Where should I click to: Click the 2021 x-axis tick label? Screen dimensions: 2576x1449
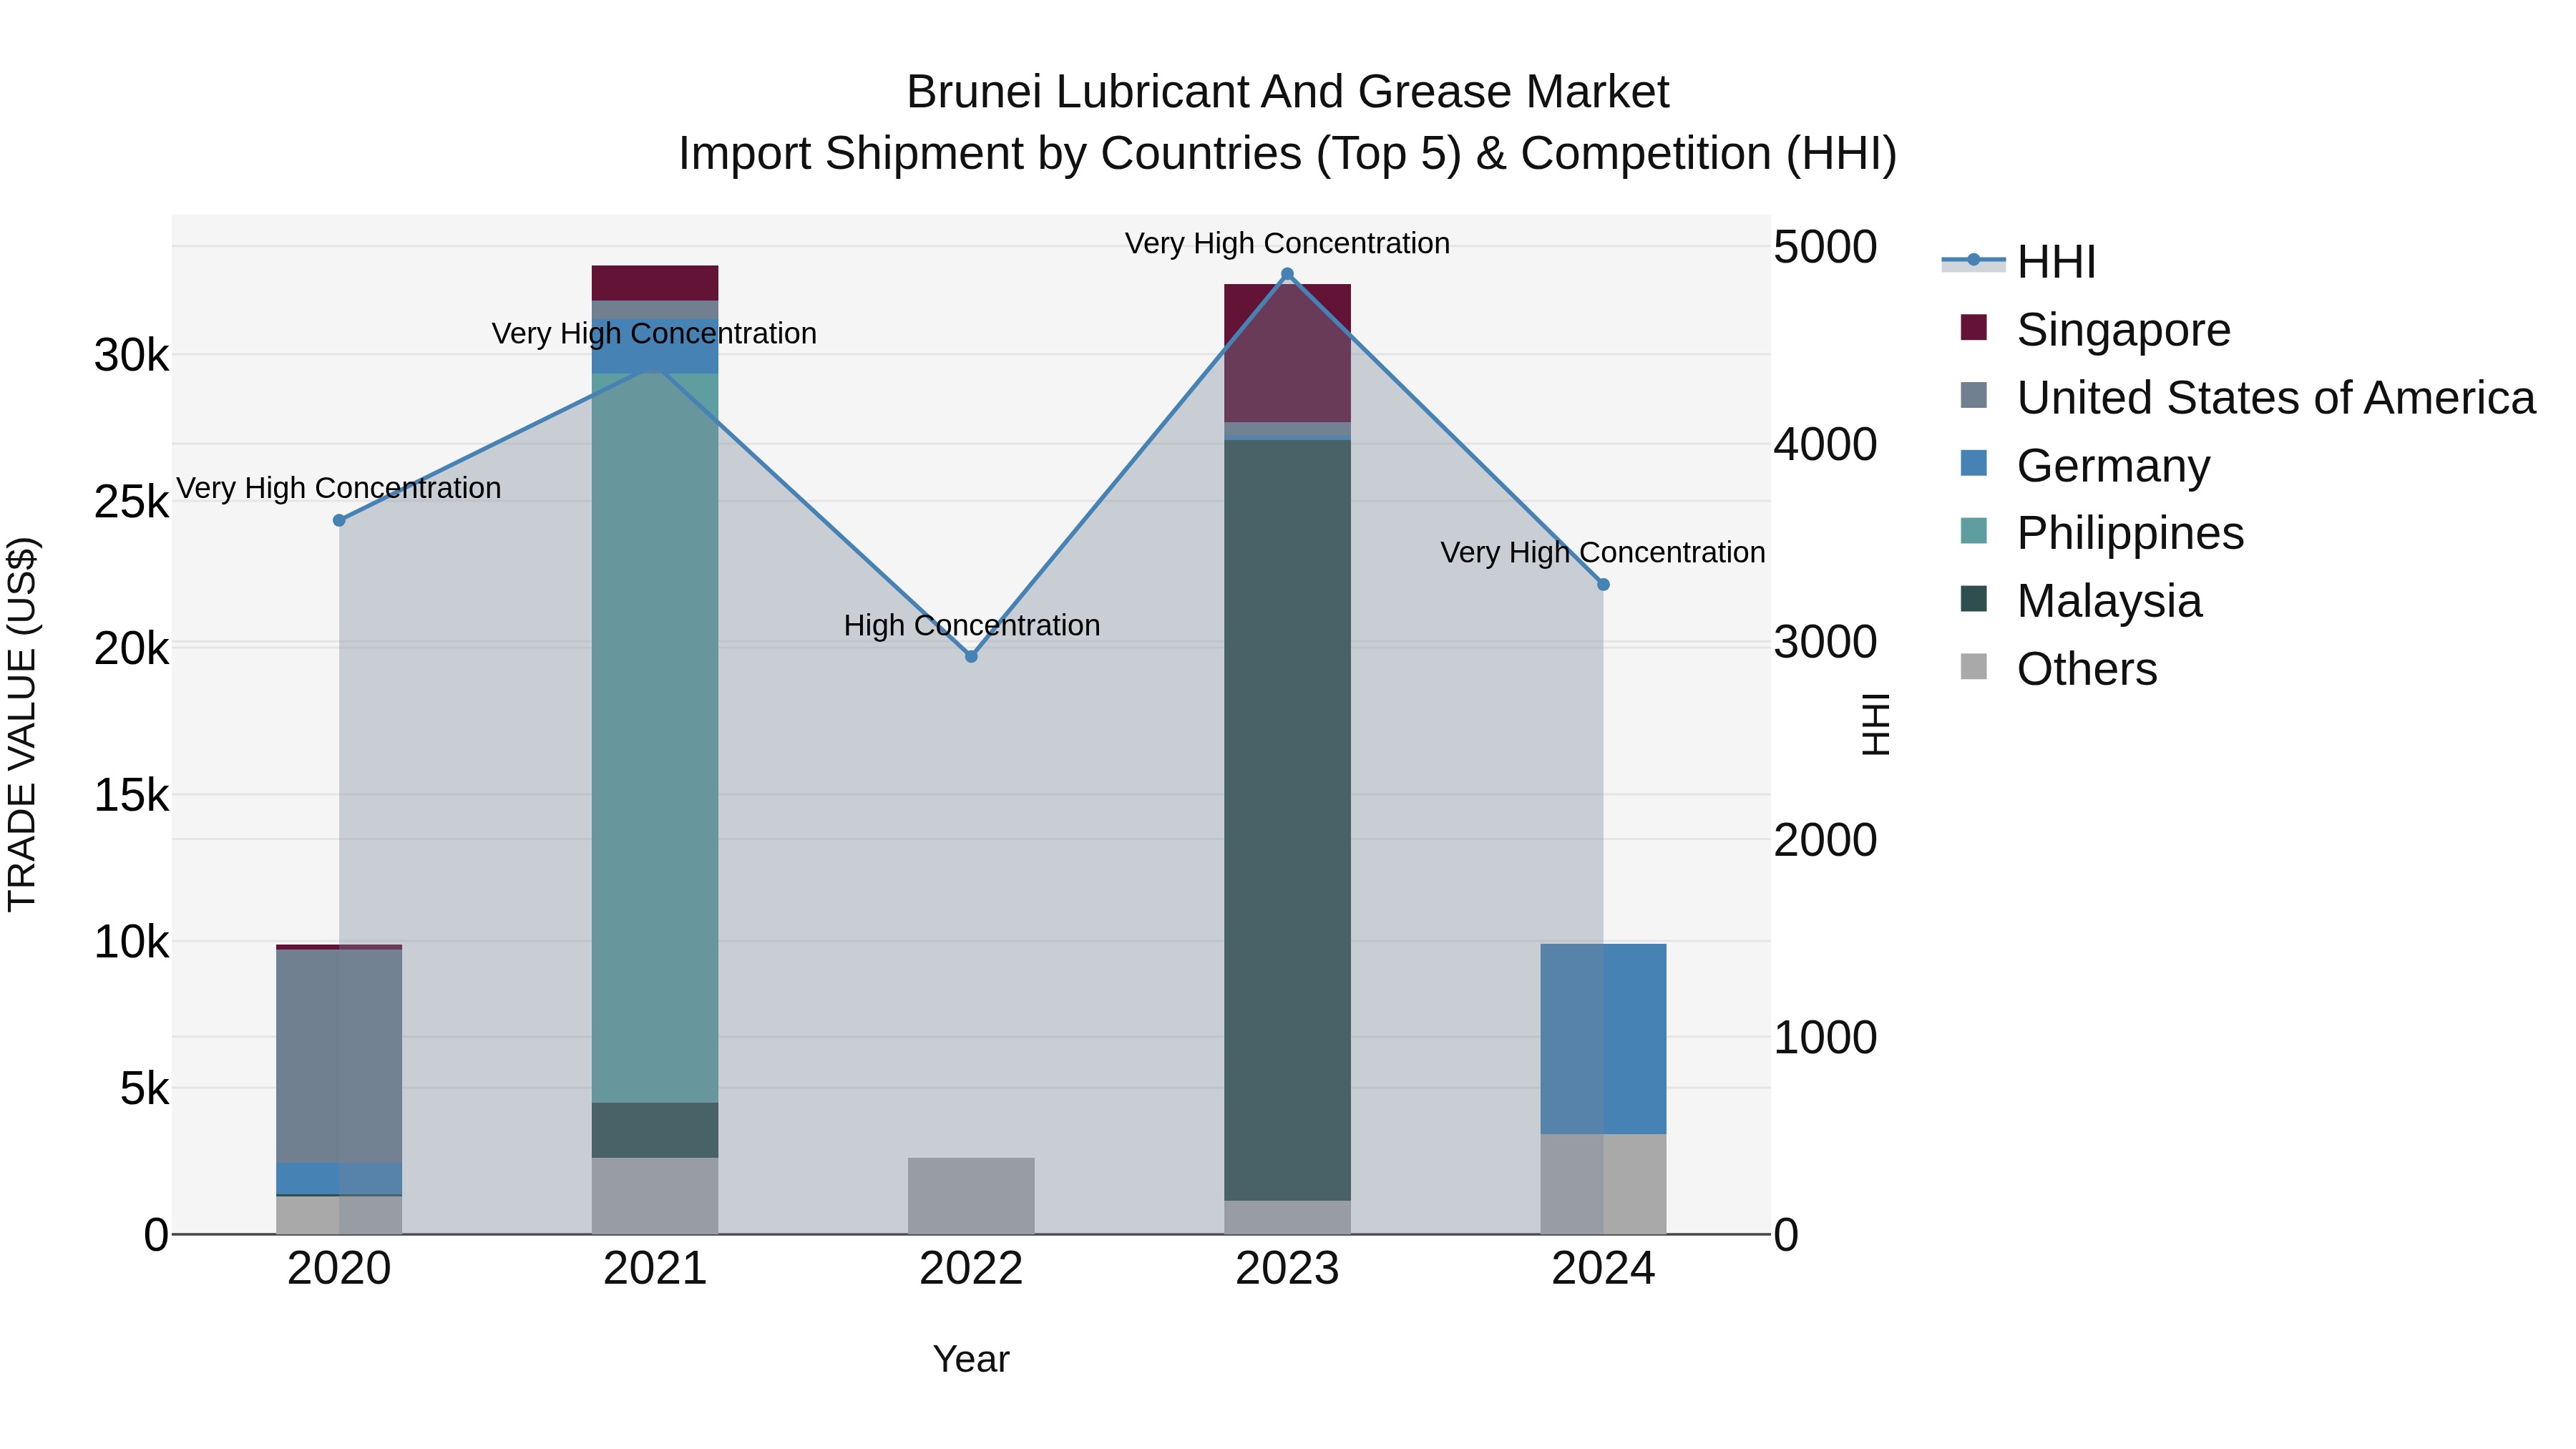655,1269
